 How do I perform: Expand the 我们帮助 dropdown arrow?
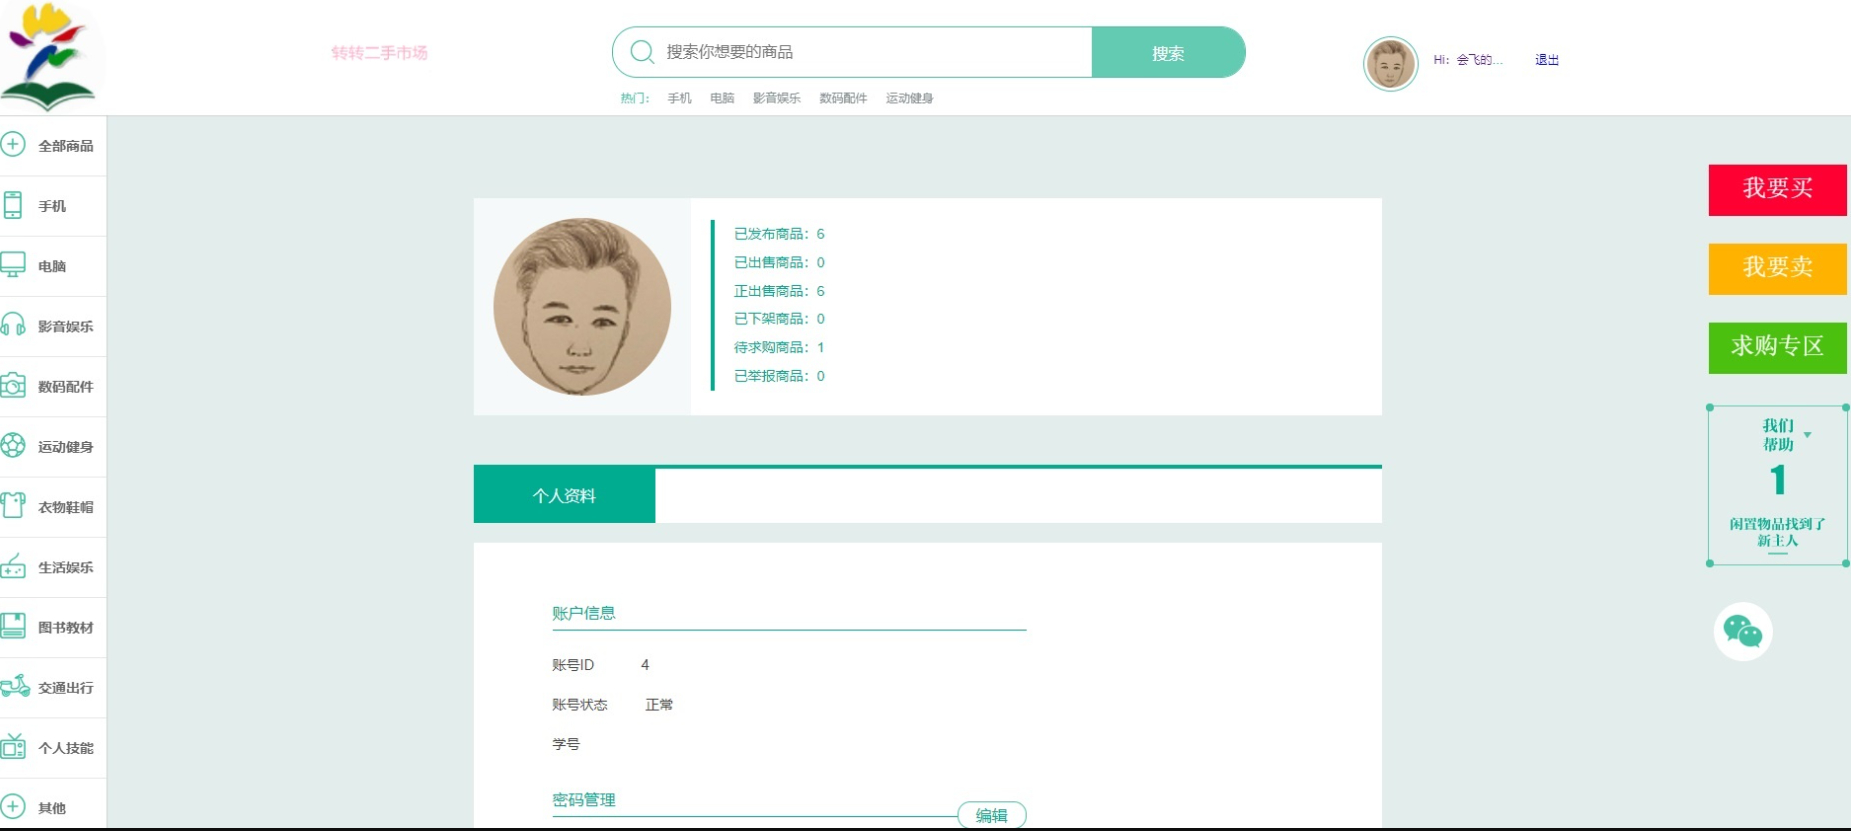[1807, 435]
